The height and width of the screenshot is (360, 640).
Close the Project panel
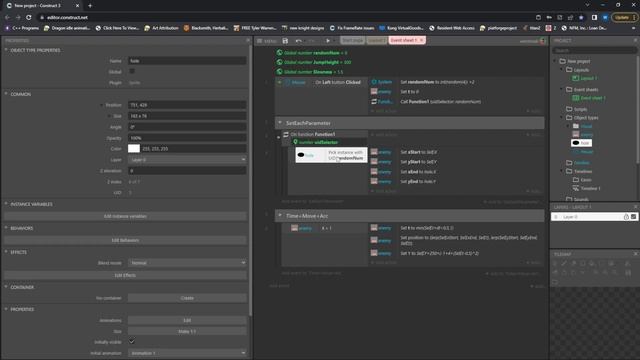(x=635, y=40)
